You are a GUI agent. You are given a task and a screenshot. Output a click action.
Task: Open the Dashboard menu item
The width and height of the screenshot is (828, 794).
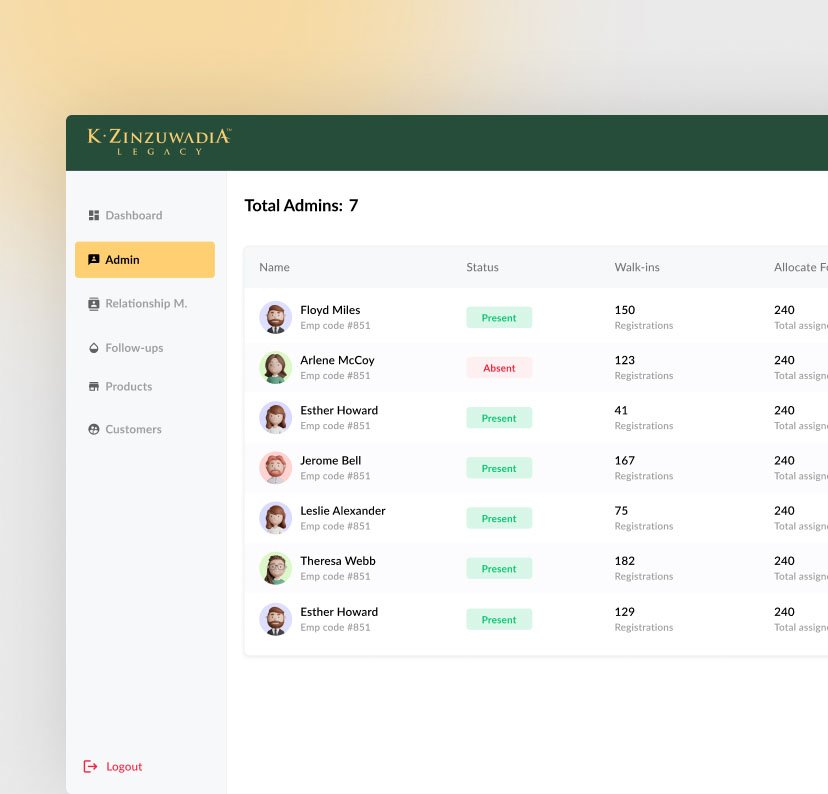point(133,215)
